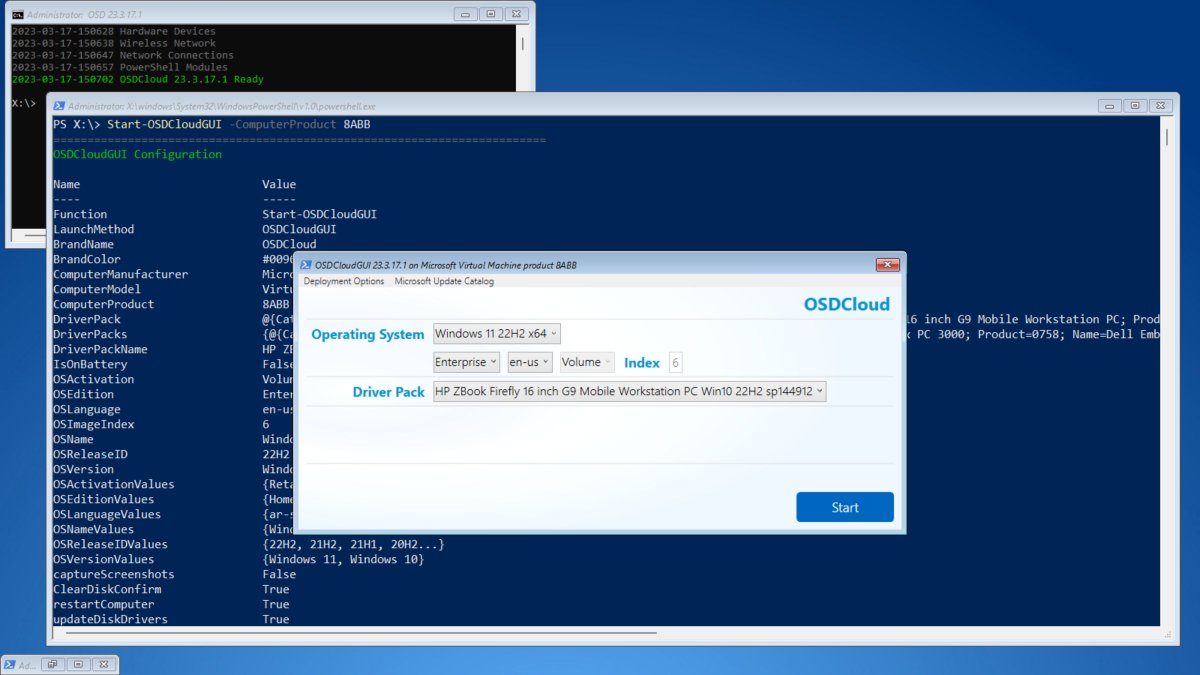Click the X:\> prompt in the command window

[24, 103]
